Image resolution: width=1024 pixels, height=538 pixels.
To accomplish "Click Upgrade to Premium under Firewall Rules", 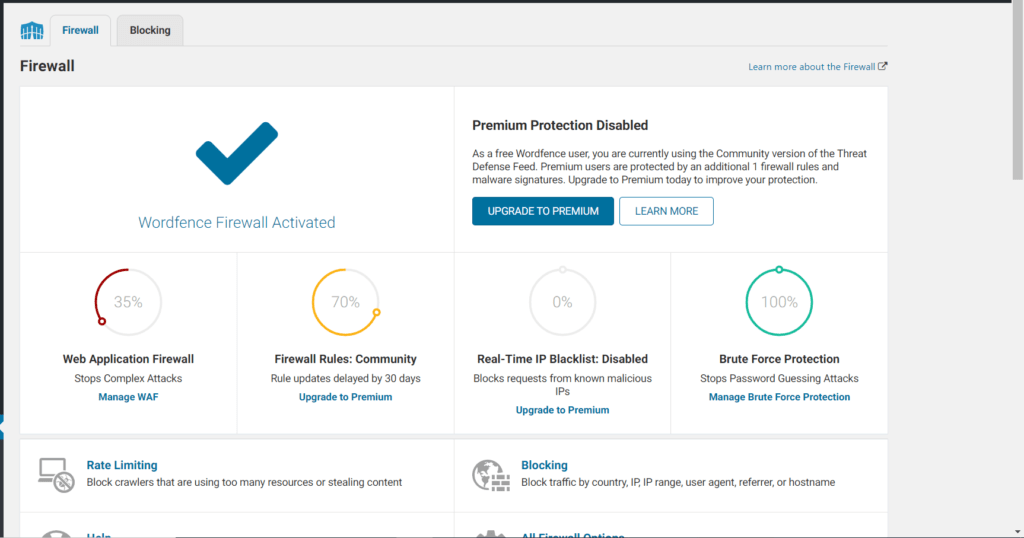I will coord(345,397).
